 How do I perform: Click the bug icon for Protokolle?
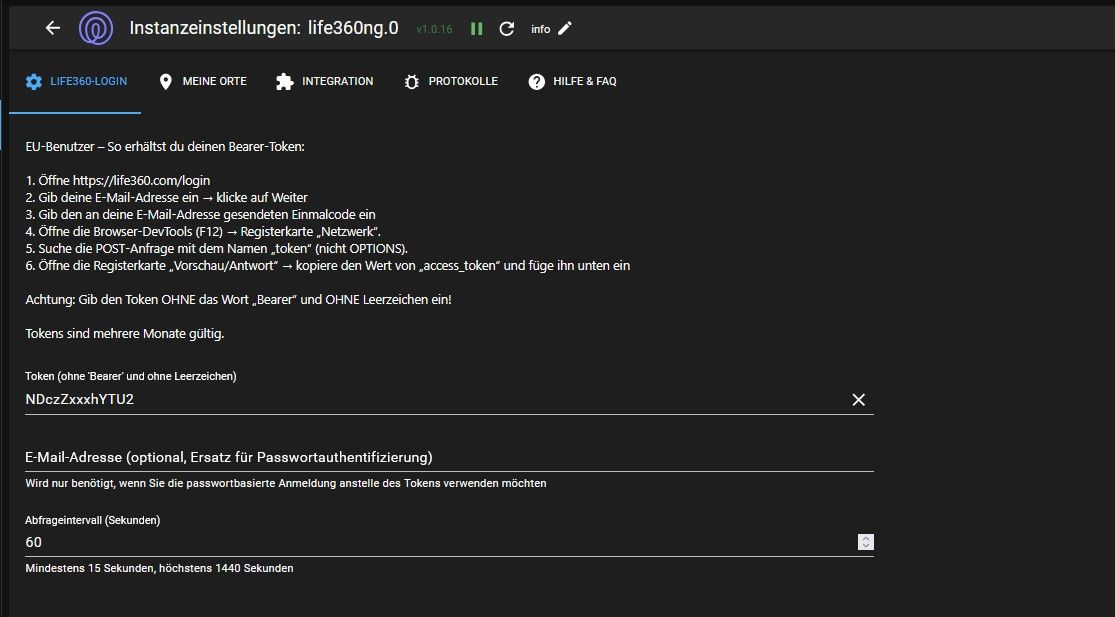[411, 82]
